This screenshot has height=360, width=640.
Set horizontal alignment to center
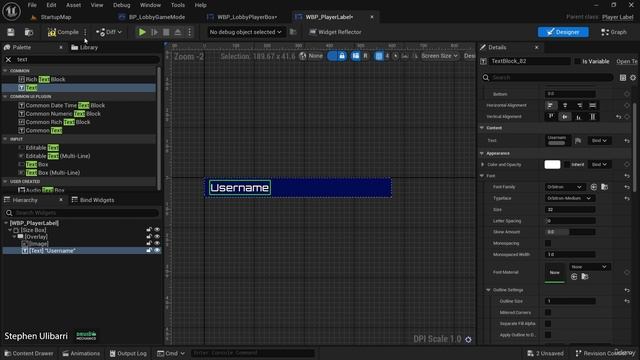pos(565,105)
